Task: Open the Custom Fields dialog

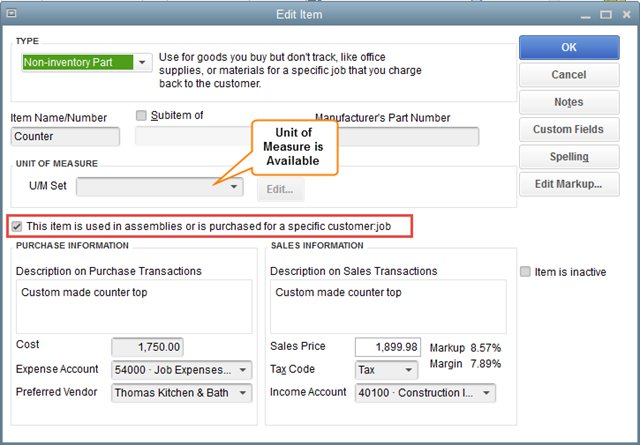Action: coord(568,129)
